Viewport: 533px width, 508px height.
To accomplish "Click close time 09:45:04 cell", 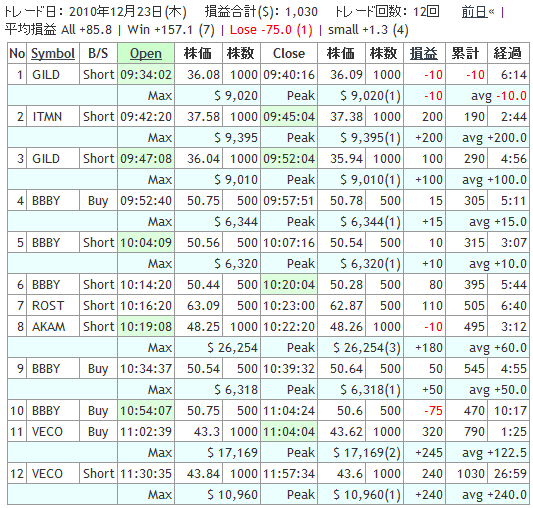I will pyautogui.click(x=289, y=117).
